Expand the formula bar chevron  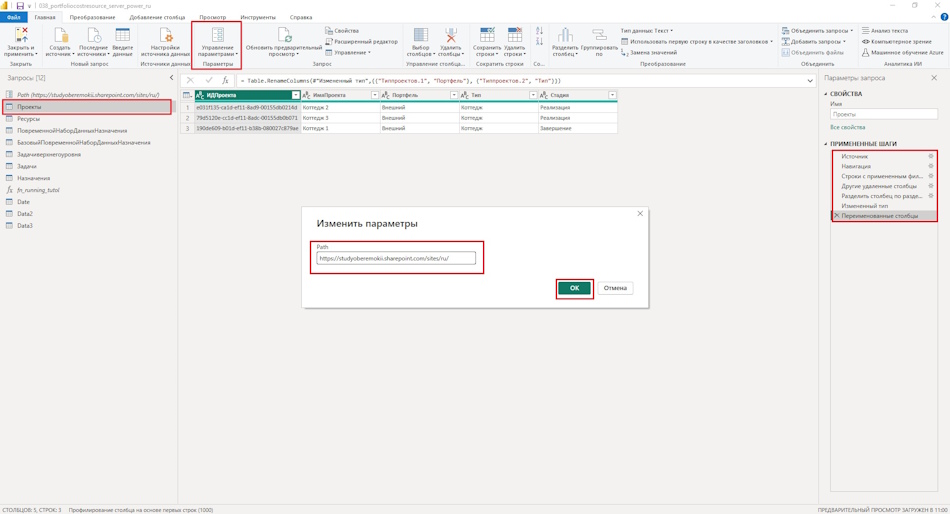tap(810, 81)
